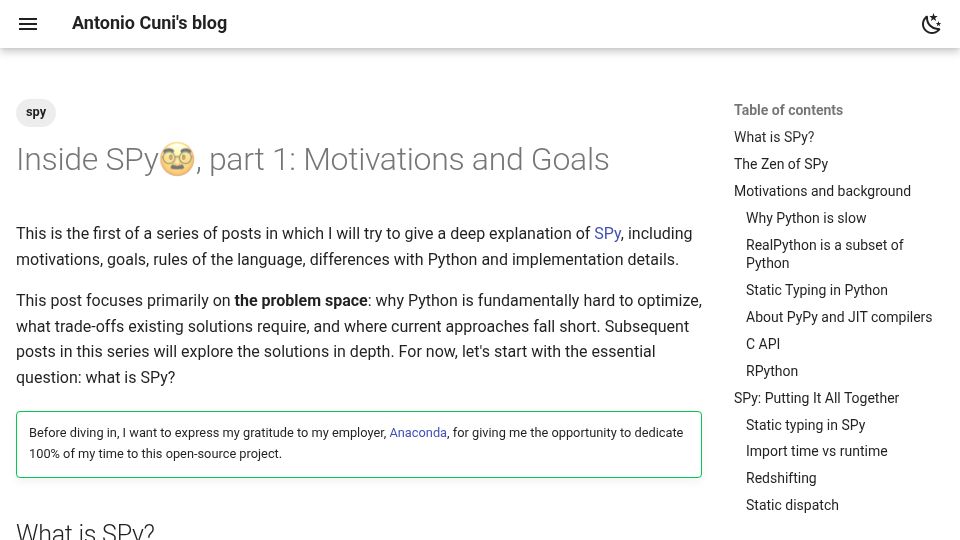Click the spy tag chip
Image resolution: width=960 pixels, height=540 pixels.
pos(36,113)
